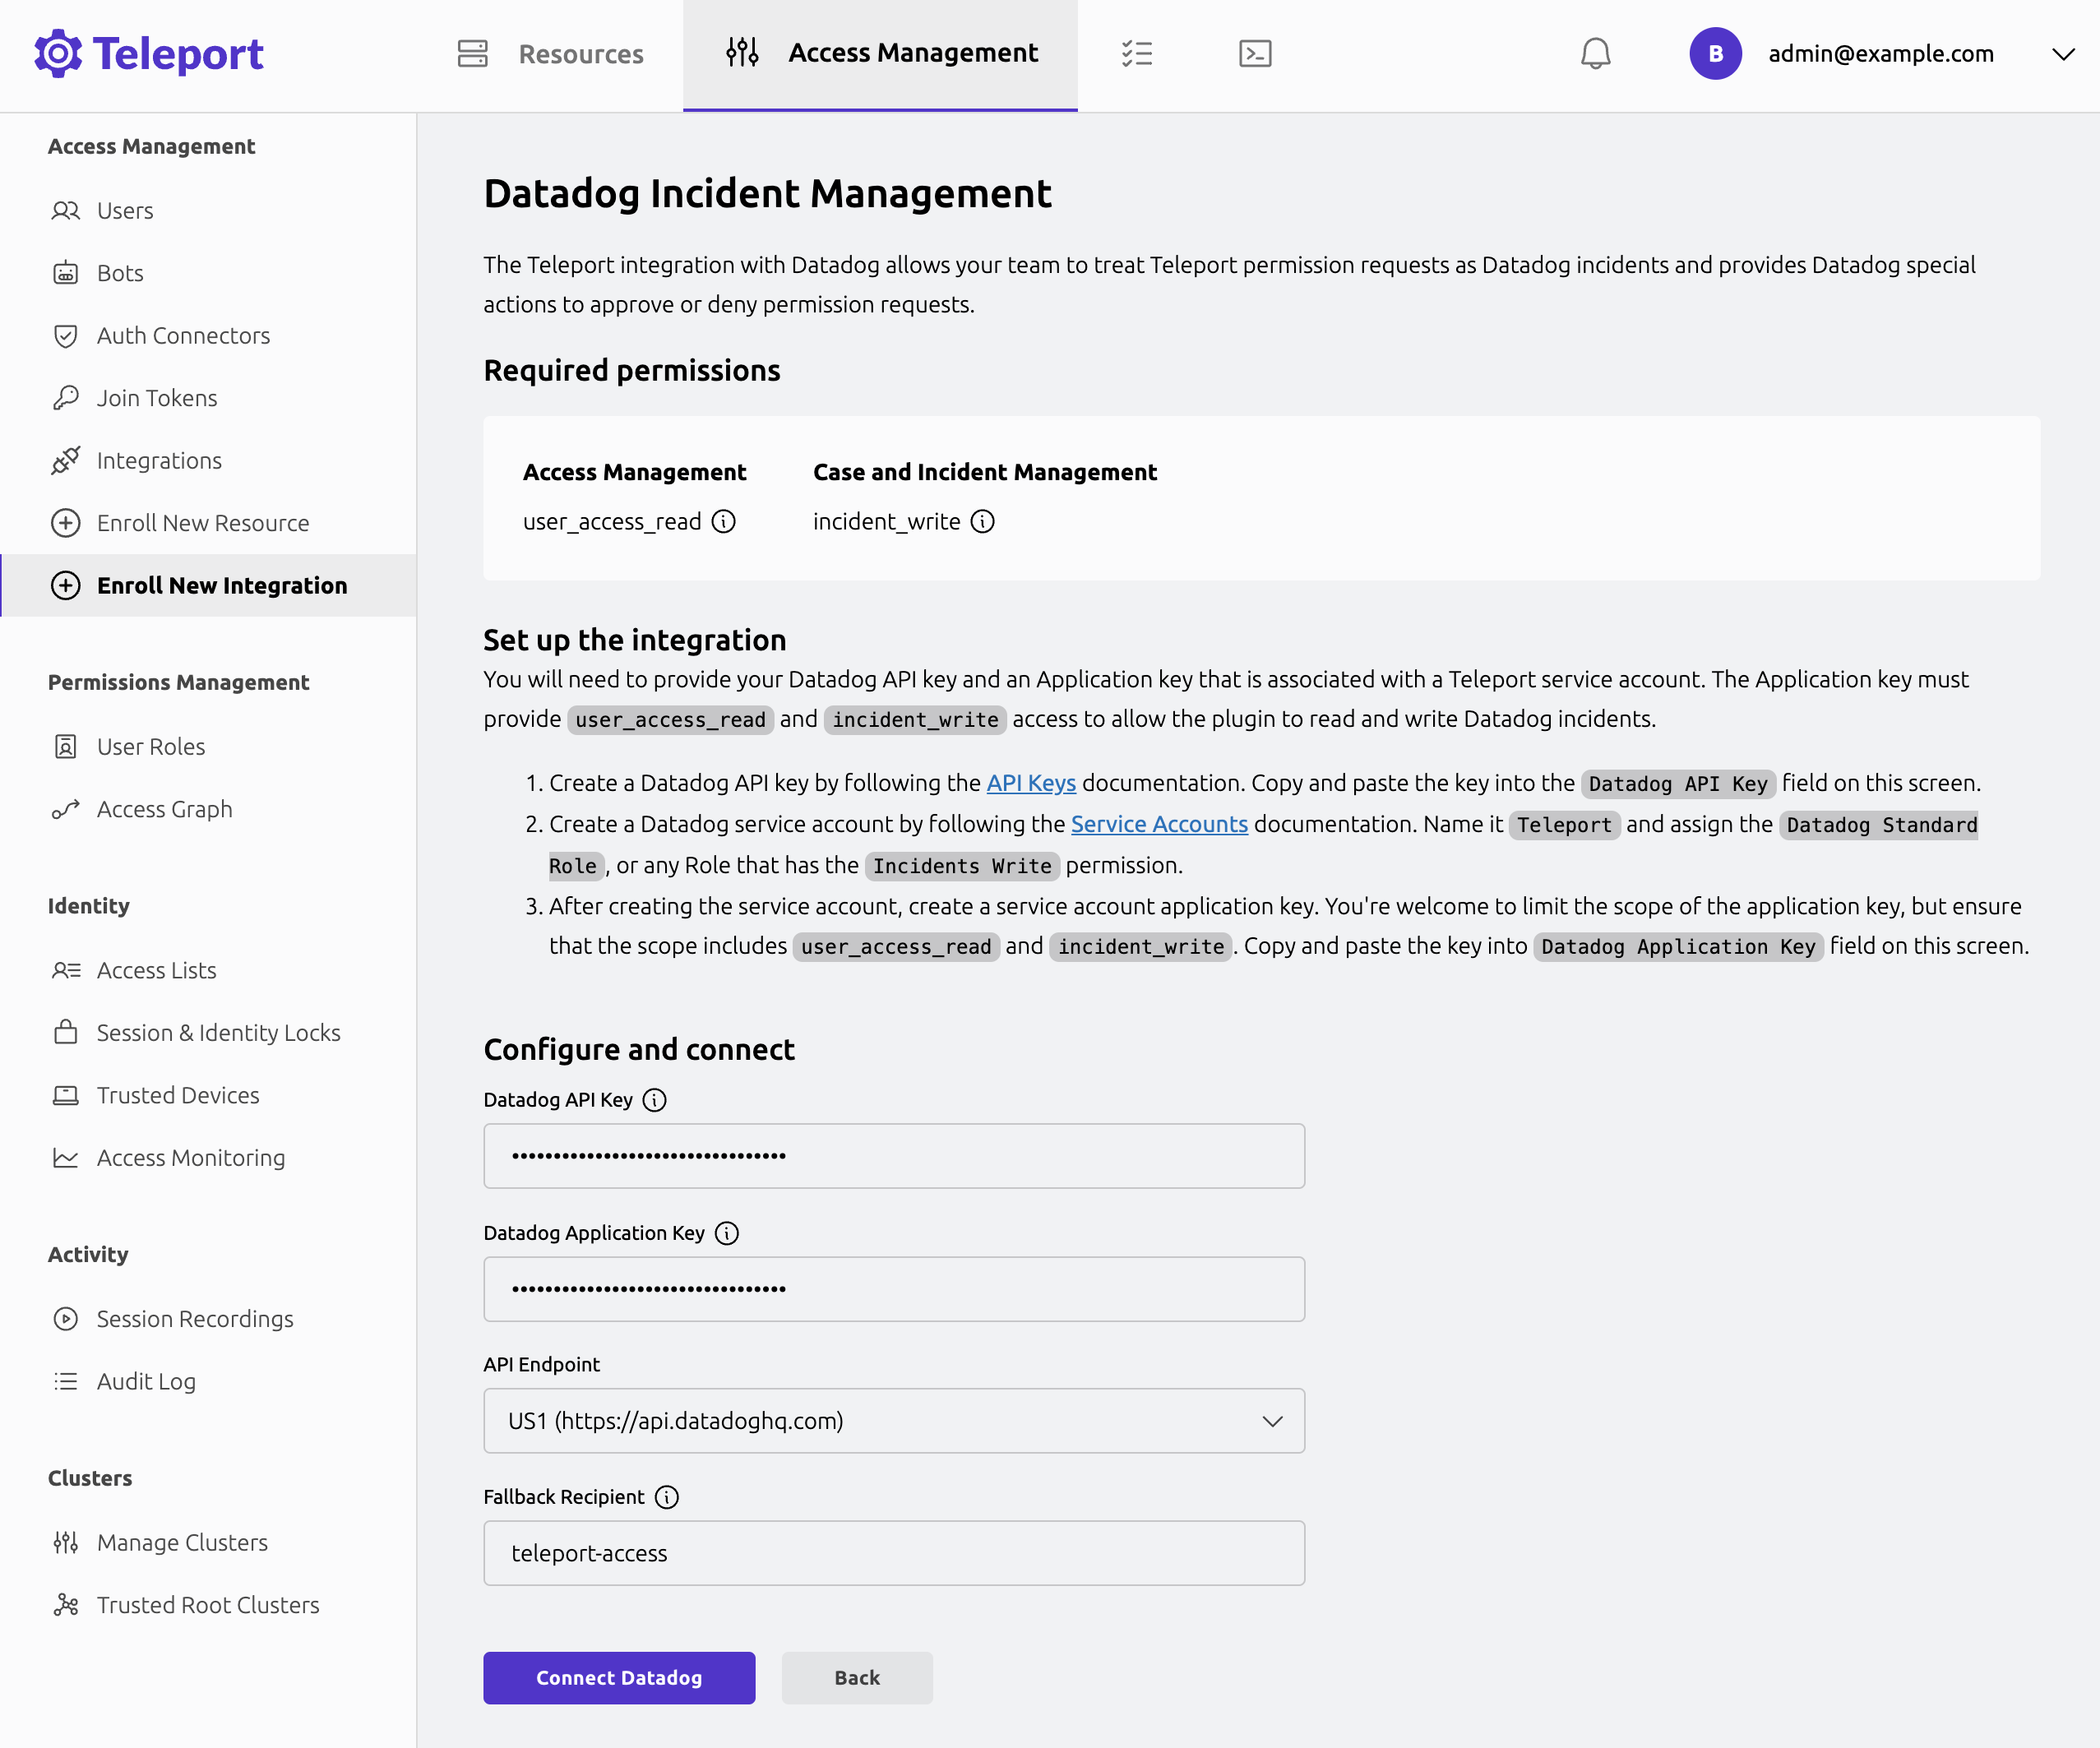
Task: Click the info icon beside Fallback Recipient
Action: pyautogui.click(x=666, y=1497)
